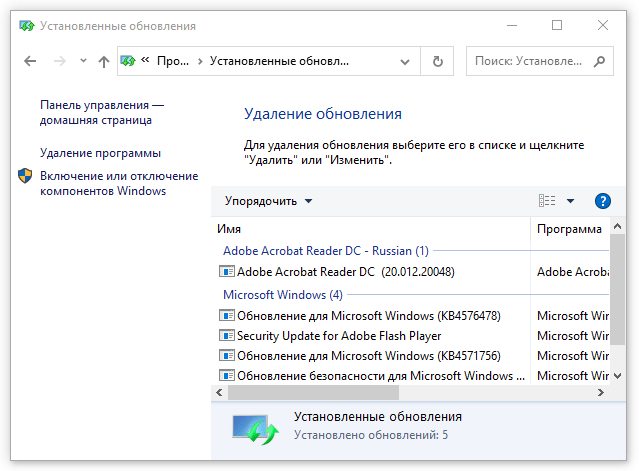
Task: Expand the hidden breadcrumb chevrons
Action: click(x=145, y=60)
